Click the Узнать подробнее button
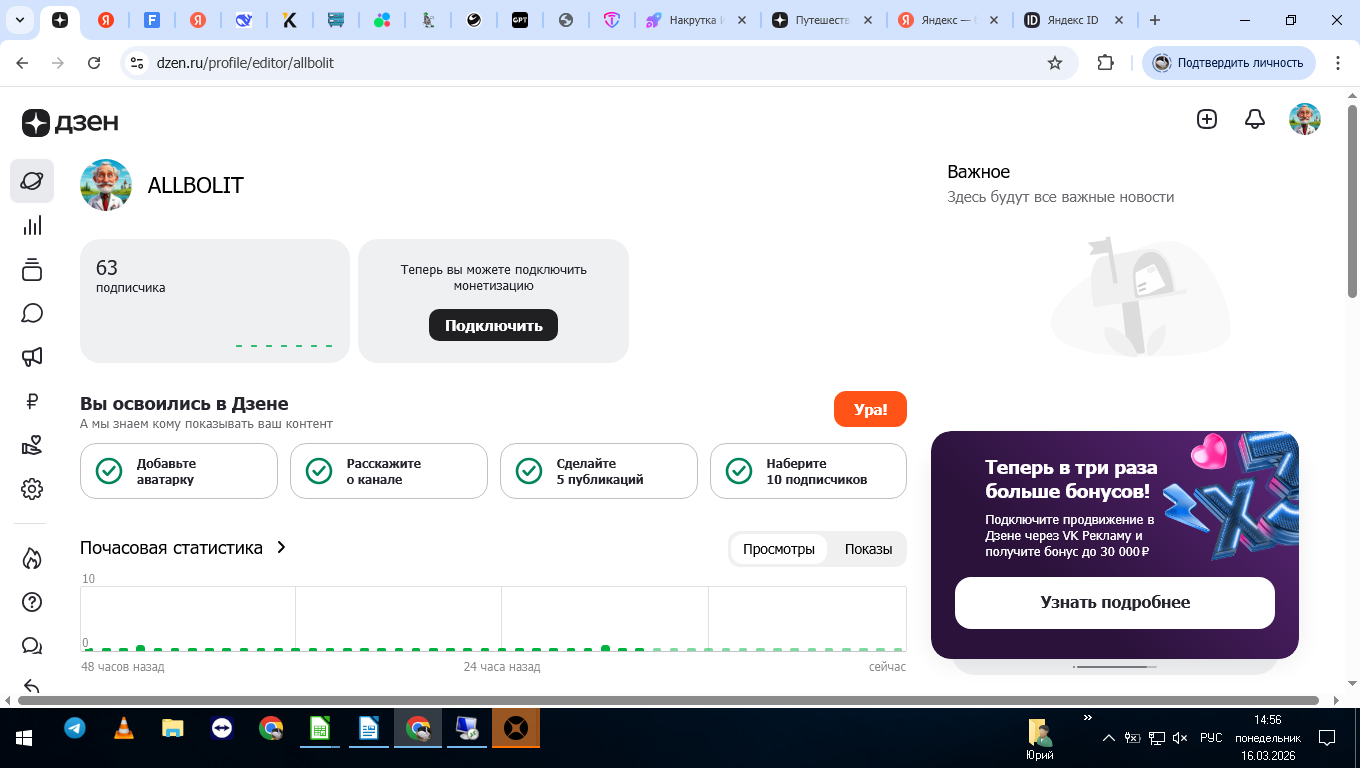This screenshot has height=768, width=1360. click(1115, 602)
